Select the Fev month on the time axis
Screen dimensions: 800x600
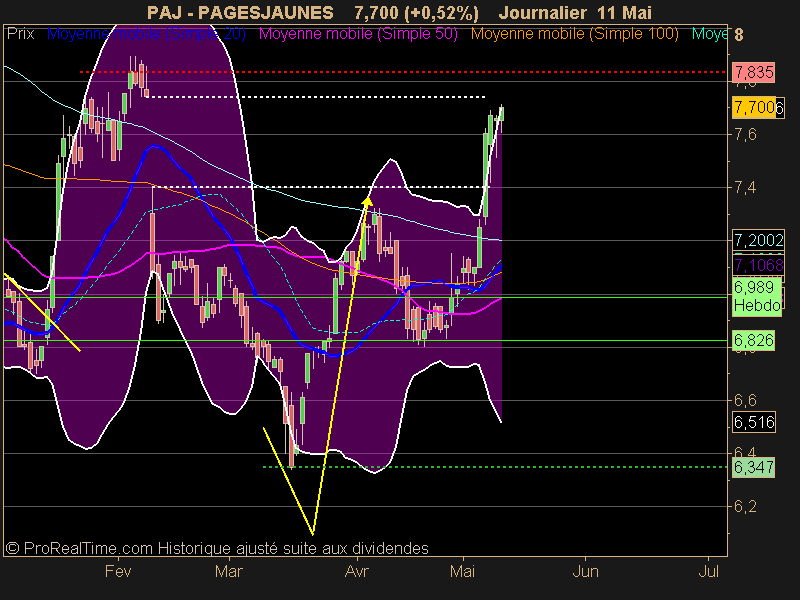[x=118, y=571]
